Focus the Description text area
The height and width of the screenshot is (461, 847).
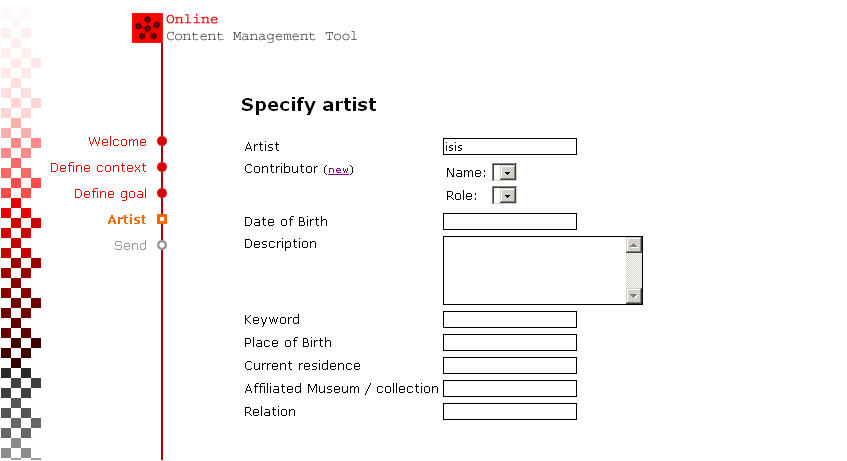(x=535, y=270)
